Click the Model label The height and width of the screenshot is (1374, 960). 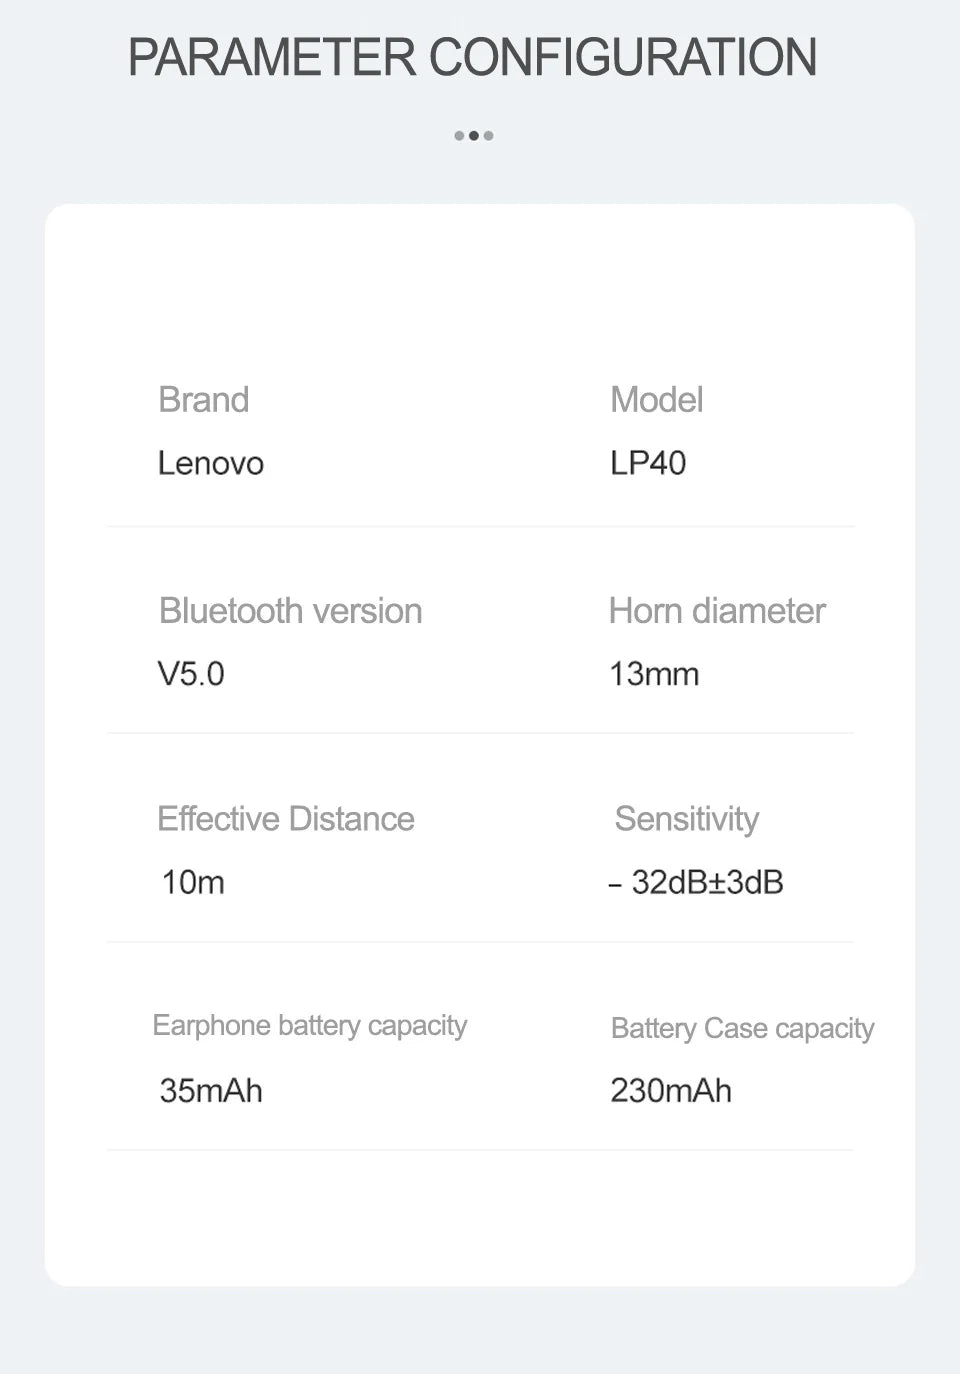tap(657, 400)
